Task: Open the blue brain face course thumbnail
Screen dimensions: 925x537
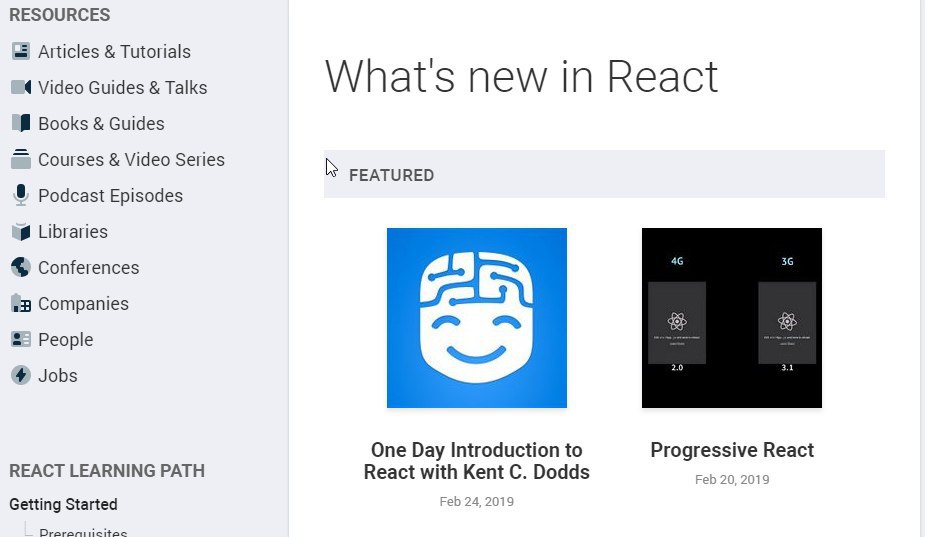Action: pos(477,317)
